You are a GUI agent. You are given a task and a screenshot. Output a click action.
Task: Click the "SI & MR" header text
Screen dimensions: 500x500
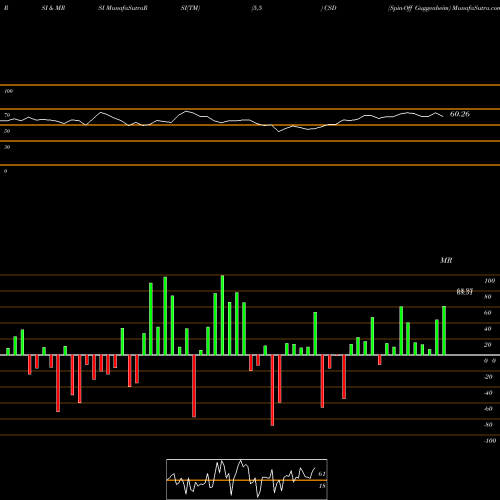coord(53,8)
